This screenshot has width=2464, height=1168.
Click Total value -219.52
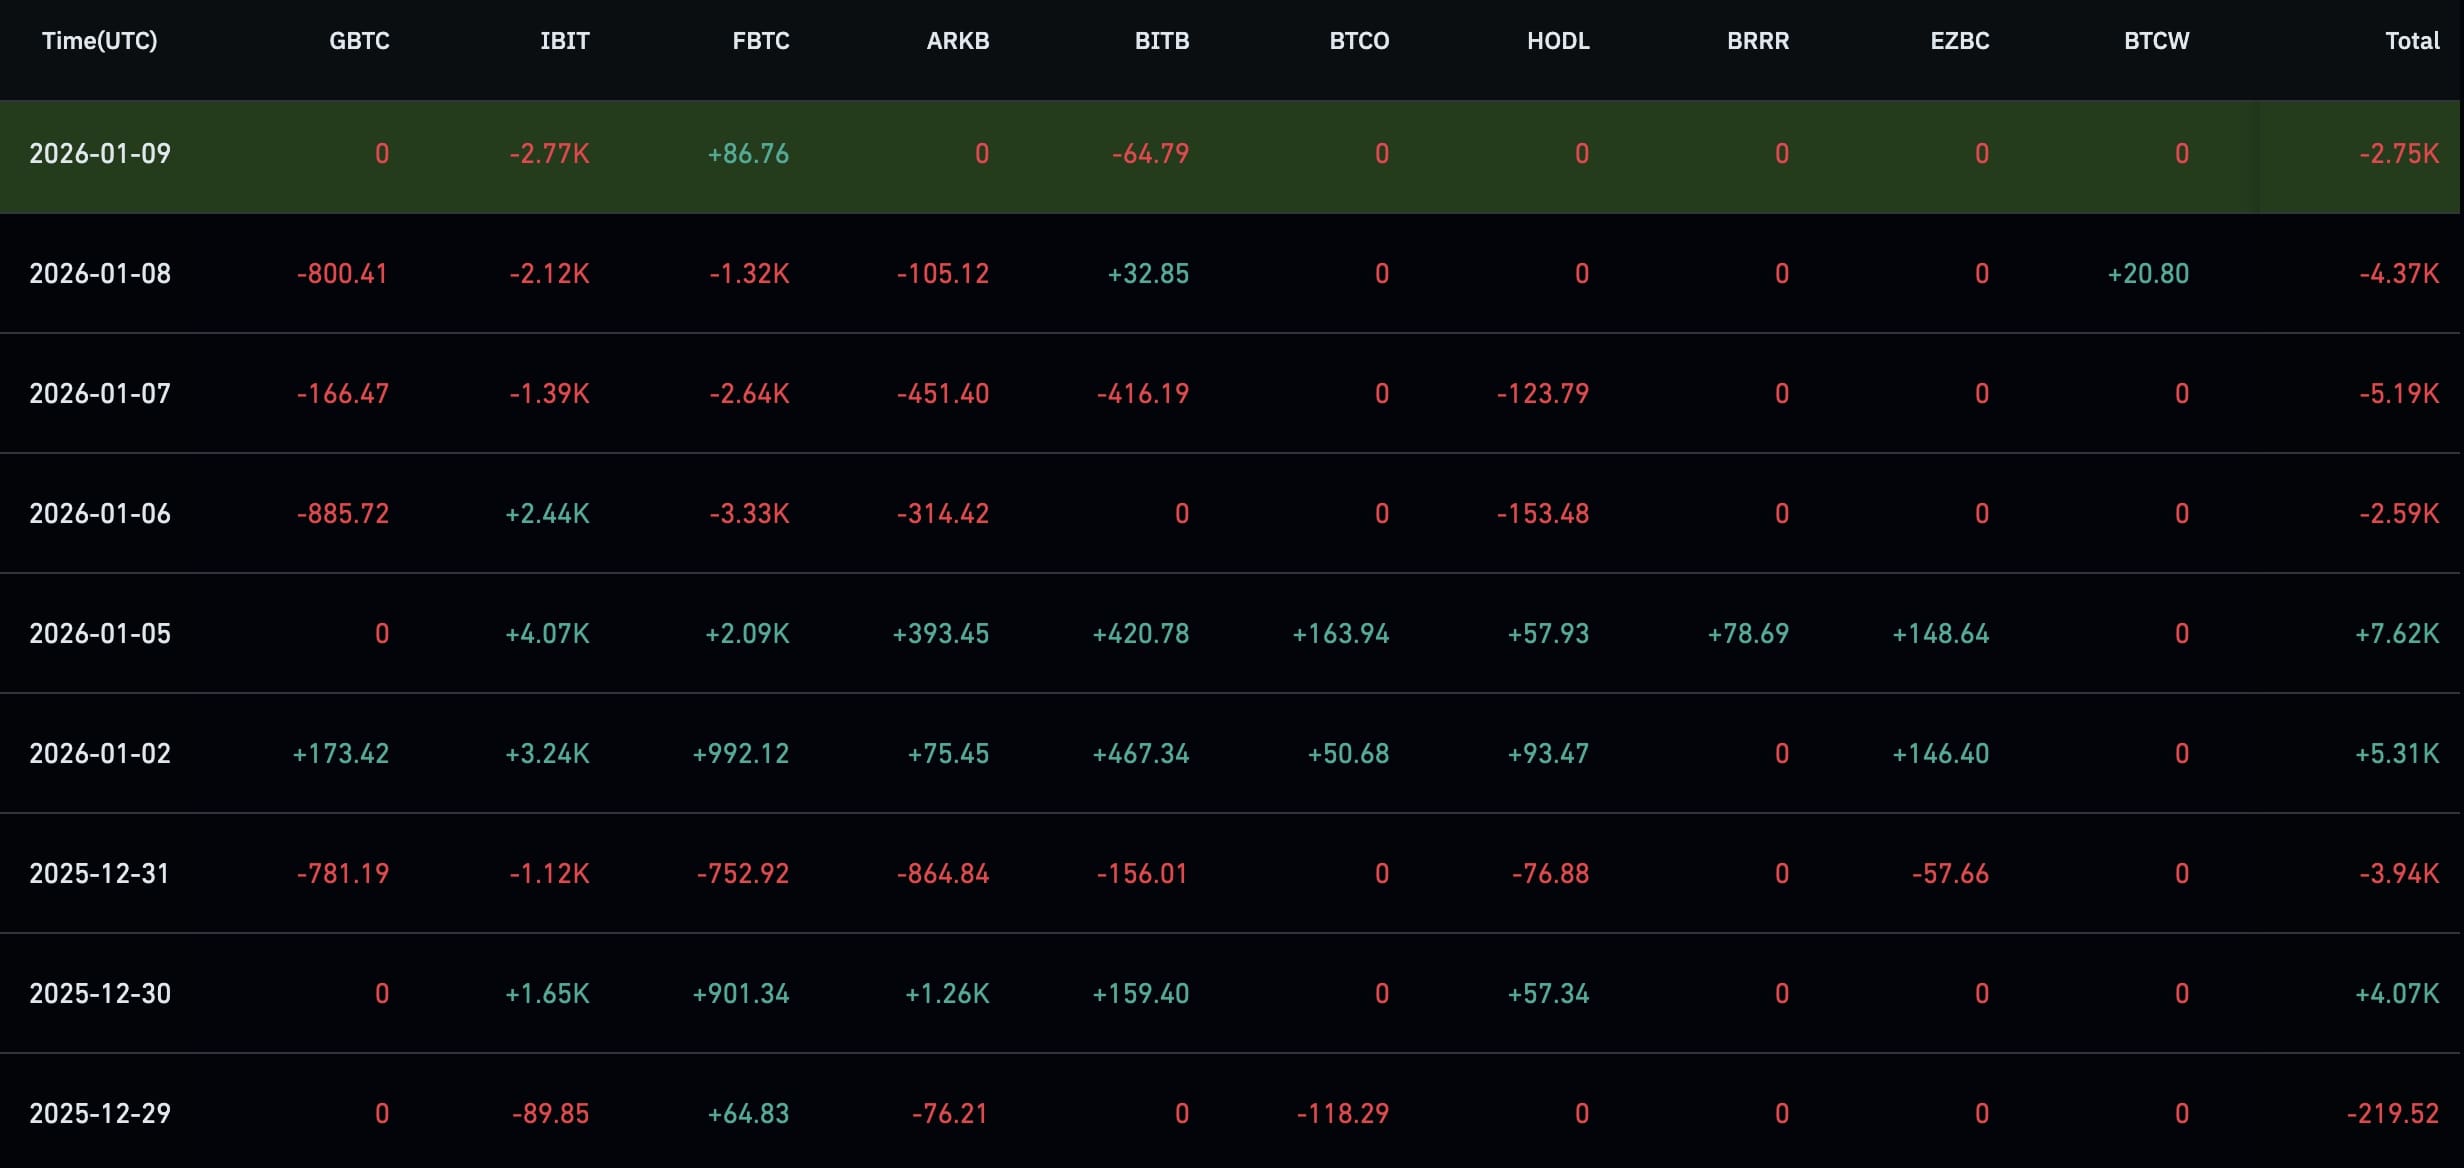tap(2393, 1113)
